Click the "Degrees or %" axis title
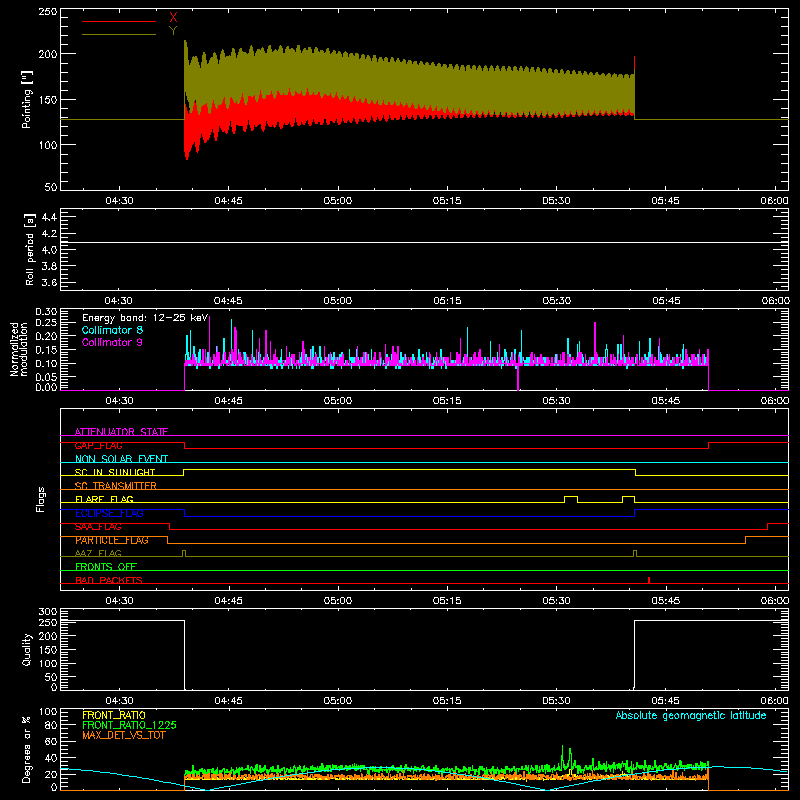The width and height of the screenshot is (800, 800). pyautogui.click(x=27, y=749)
